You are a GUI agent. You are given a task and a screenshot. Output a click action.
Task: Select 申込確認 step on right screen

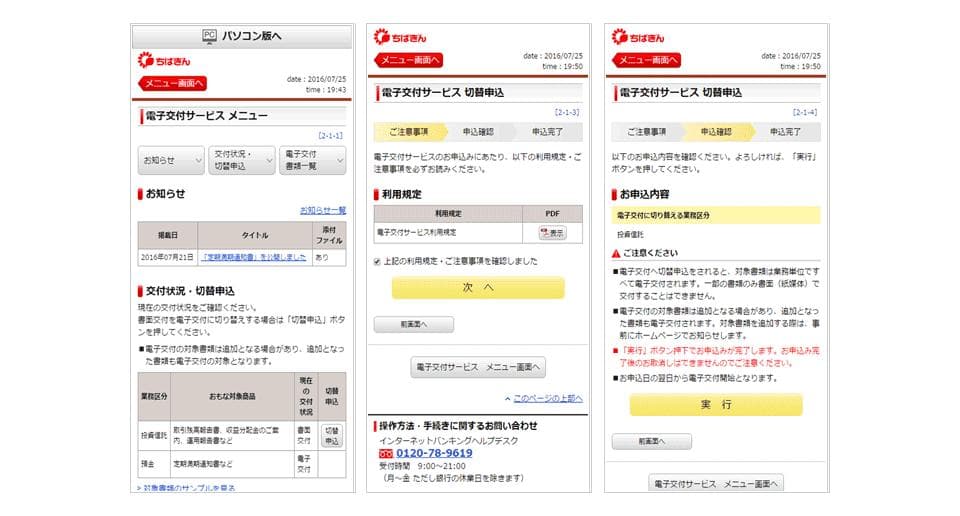[714, 131]
